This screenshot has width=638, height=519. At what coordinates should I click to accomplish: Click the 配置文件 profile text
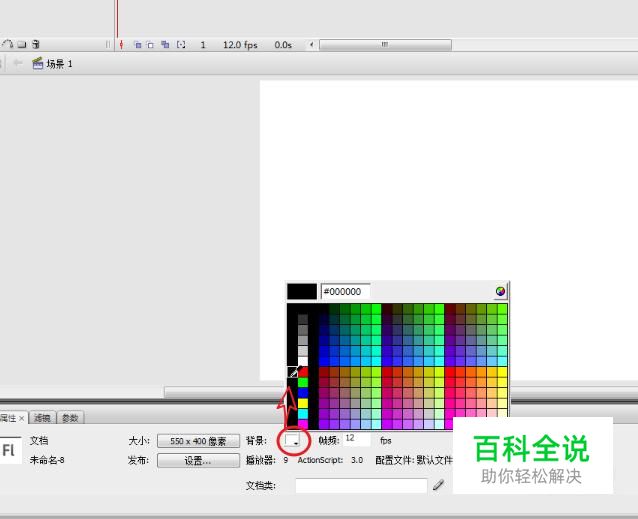pos(414,460)
